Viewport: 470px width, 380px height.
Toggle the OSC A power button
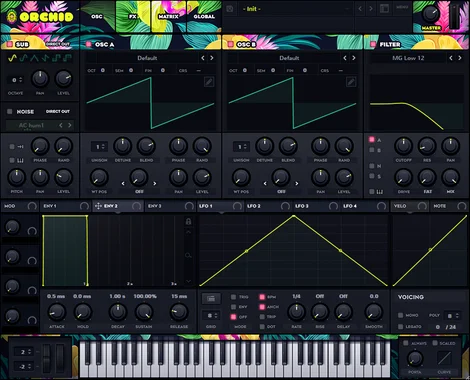point(89,44)
